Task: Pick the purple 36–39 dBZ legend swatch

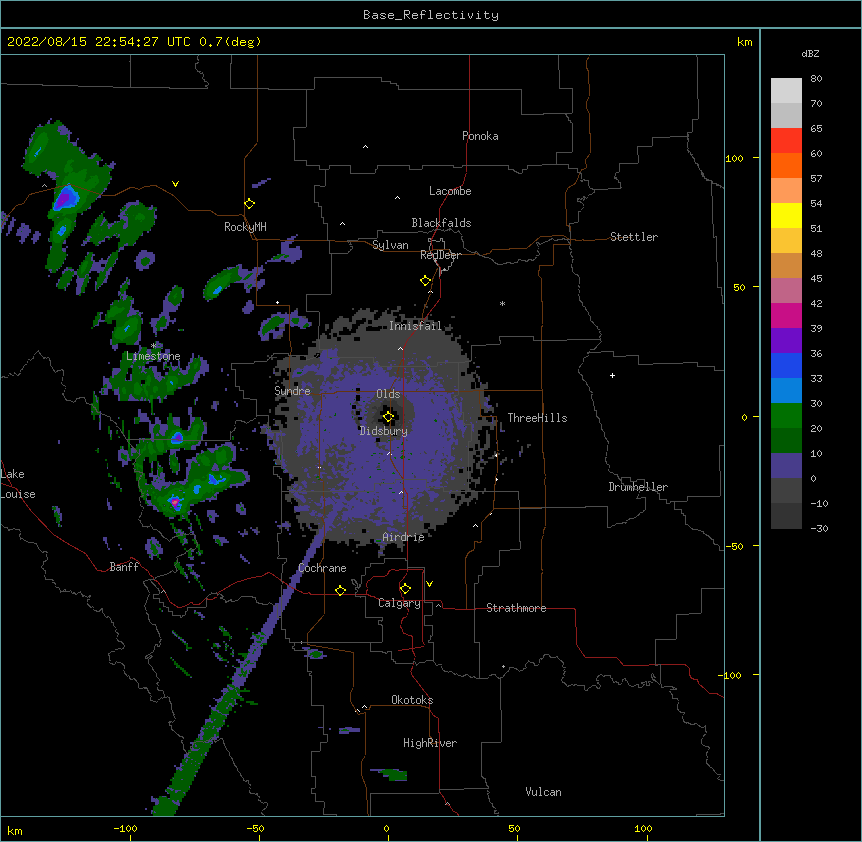Action: 786,341
